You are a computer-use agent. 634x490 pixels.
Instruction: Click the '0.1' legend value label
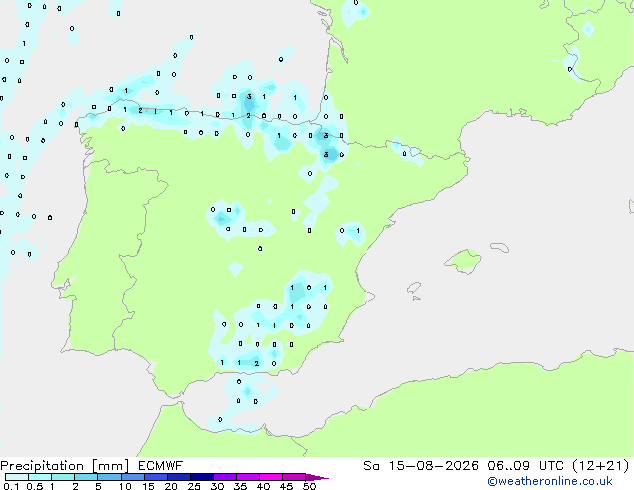click(x=11, y=486)
